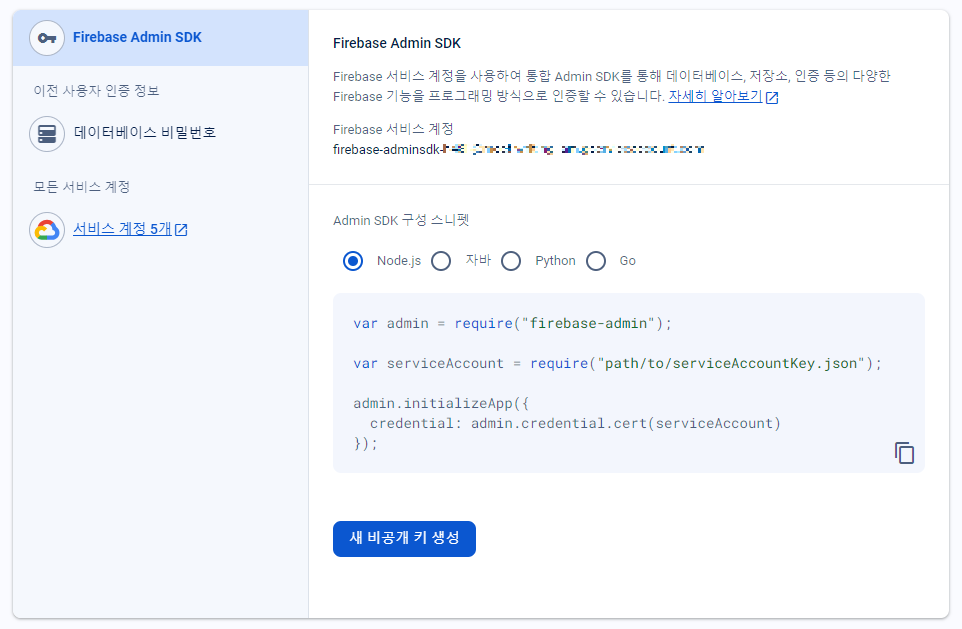Open the Firebase Admin SDK sidebar item

(x=160, y=38)
